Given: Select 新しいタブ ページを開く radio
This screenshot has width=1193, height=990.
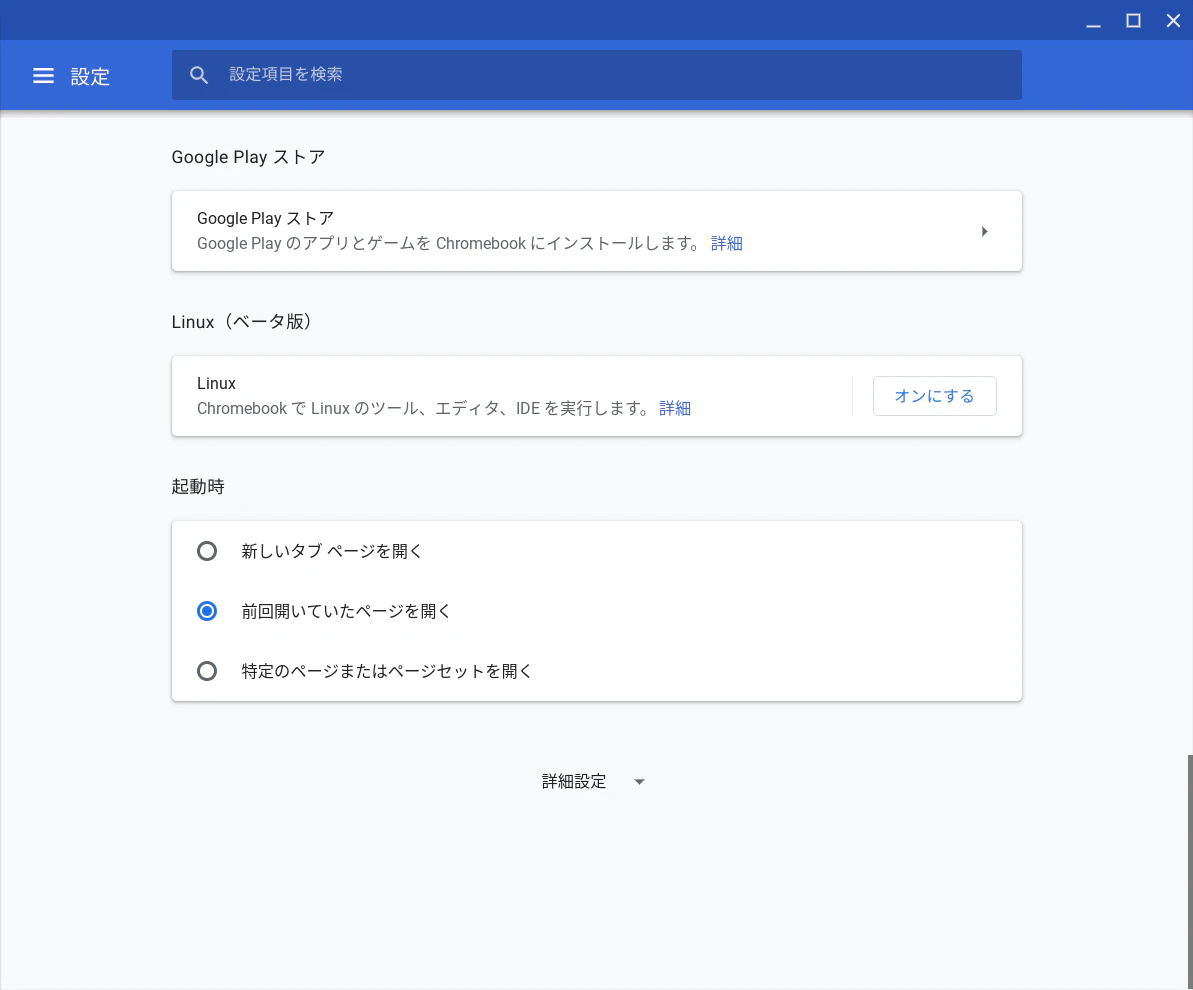Looking at the screenshot, I should click(207, 551).
